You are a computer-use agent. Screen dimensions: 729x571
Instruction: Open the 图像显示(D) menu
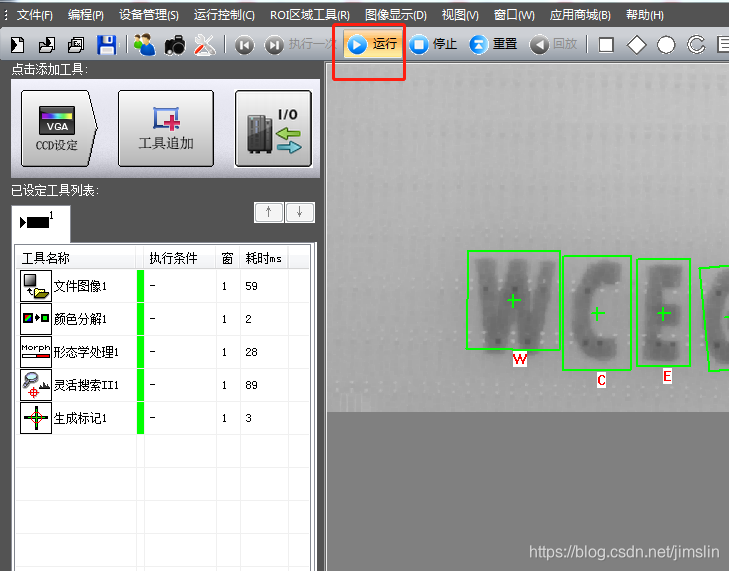coord(396,15)
